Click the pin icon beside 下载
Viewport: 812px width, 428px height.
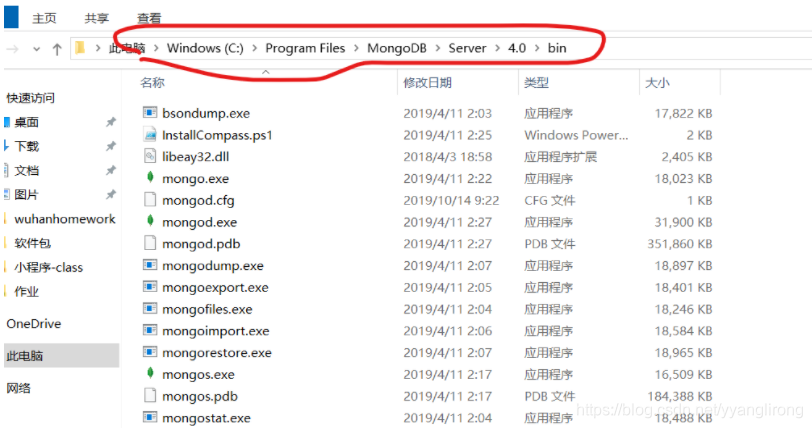[111, 146]
